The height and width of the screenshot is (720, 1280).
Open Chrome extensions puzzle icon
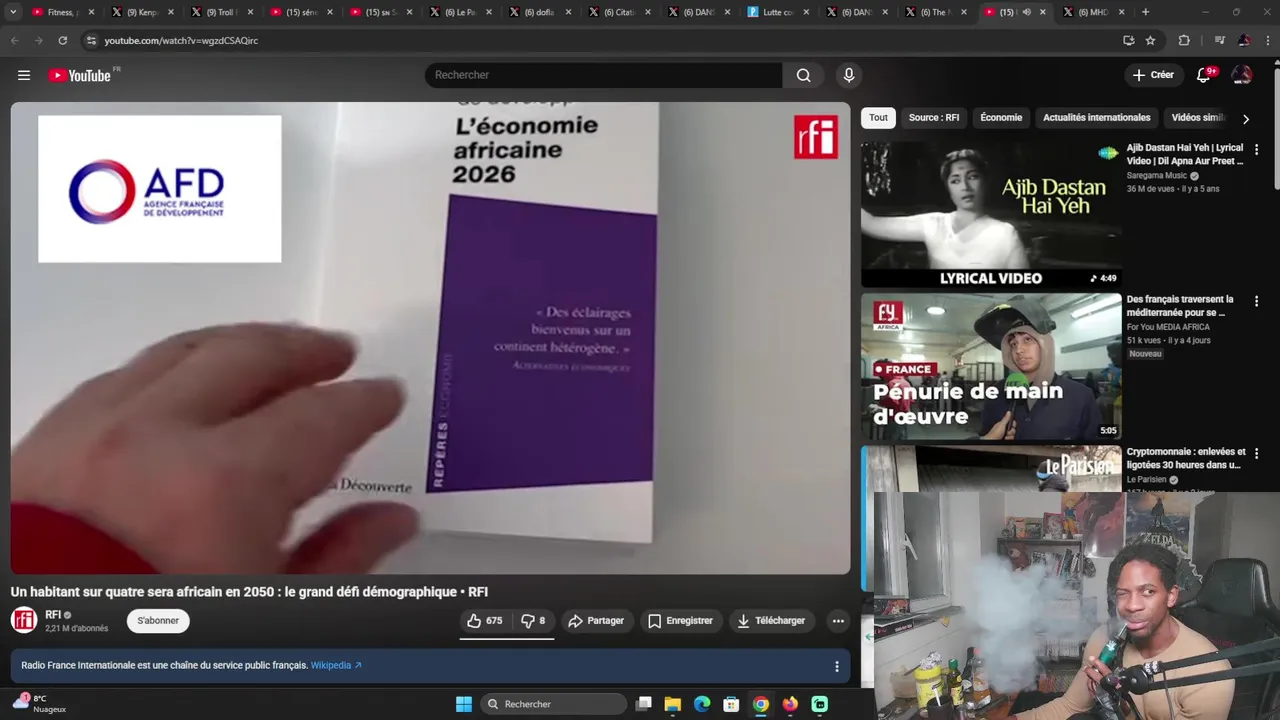point(1184,40)
